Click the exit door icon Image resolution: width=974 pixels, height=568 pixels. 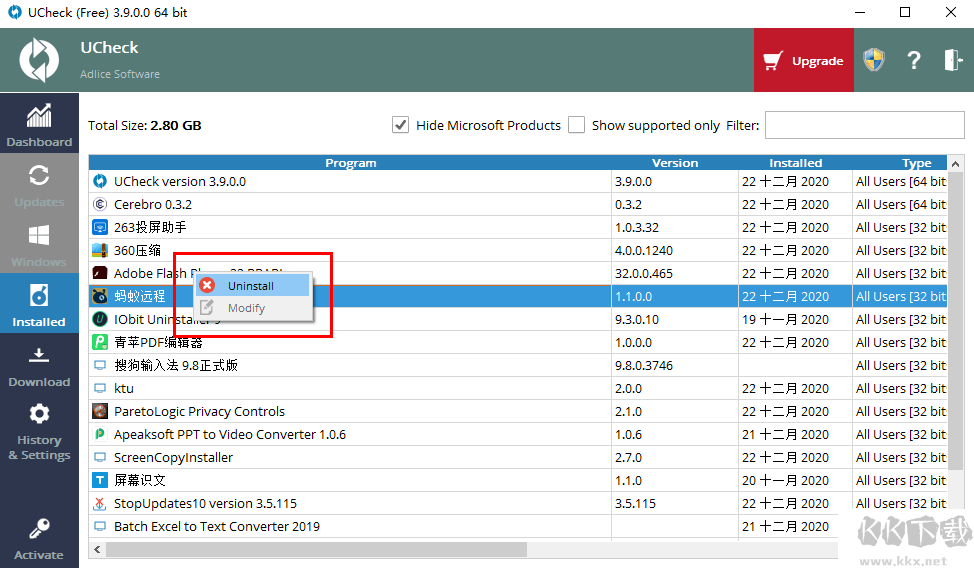point(952,60)
